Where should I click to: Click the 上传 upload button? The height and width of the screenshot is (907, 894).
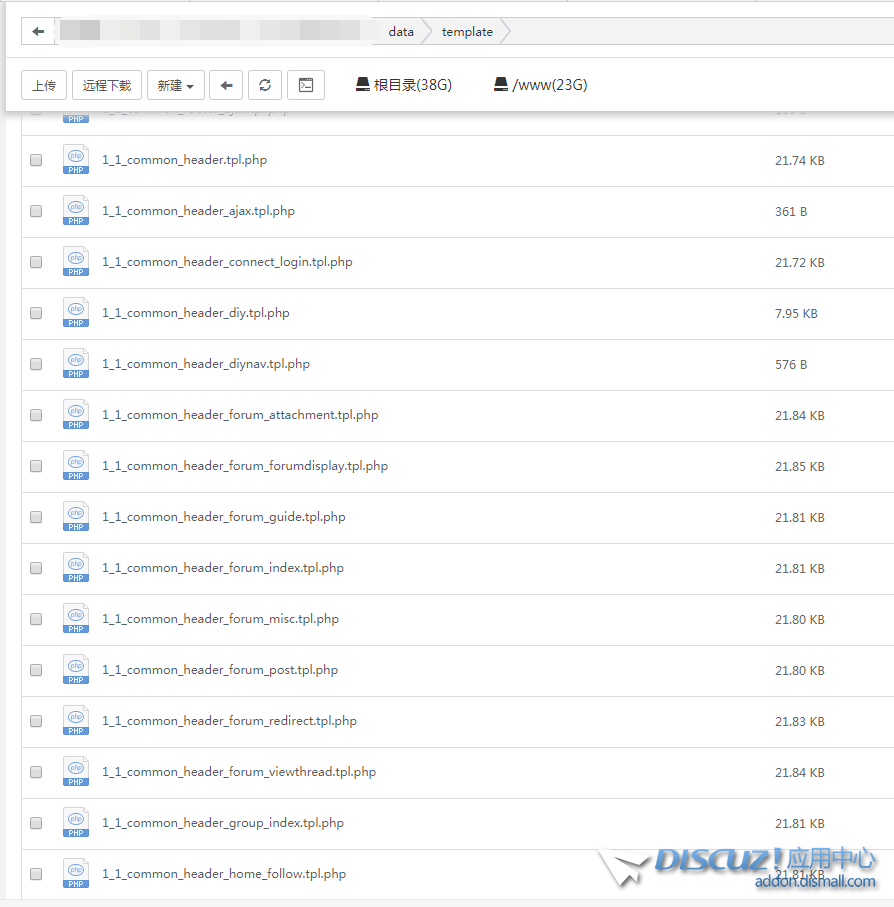tap(44, 86)
